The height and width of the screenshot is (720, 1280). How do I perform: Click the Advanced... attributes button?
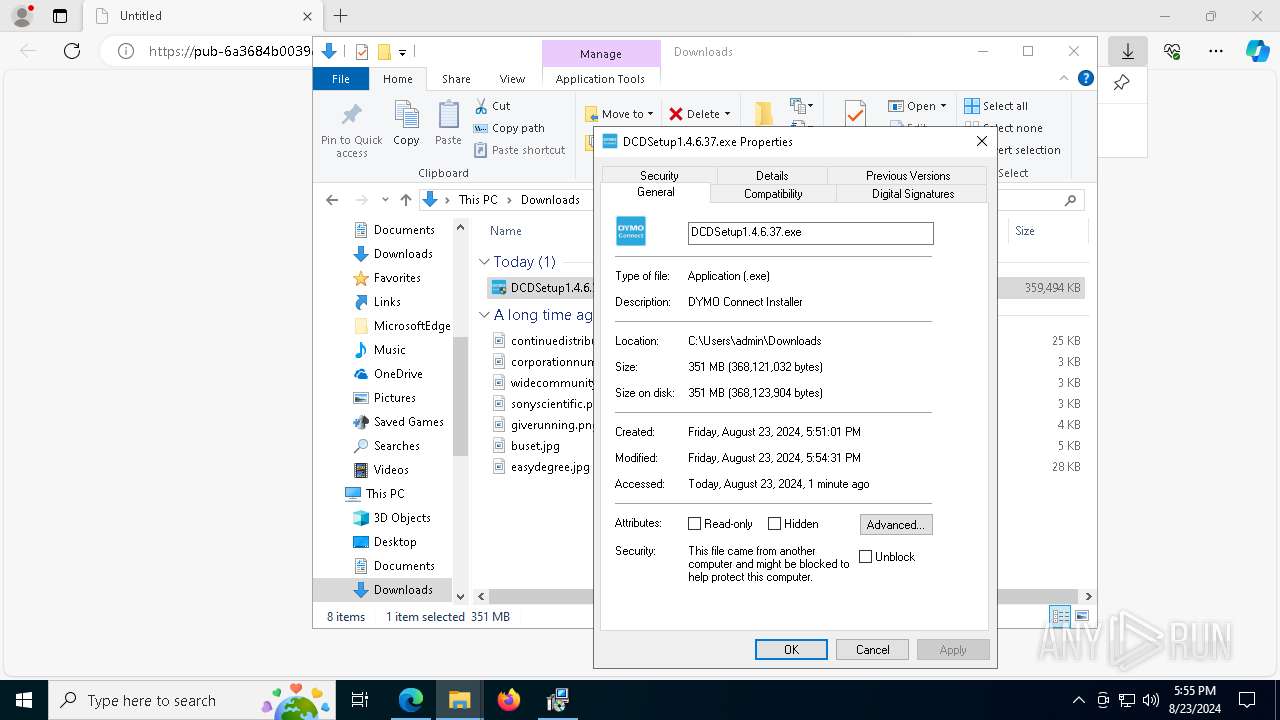(896, 524)
